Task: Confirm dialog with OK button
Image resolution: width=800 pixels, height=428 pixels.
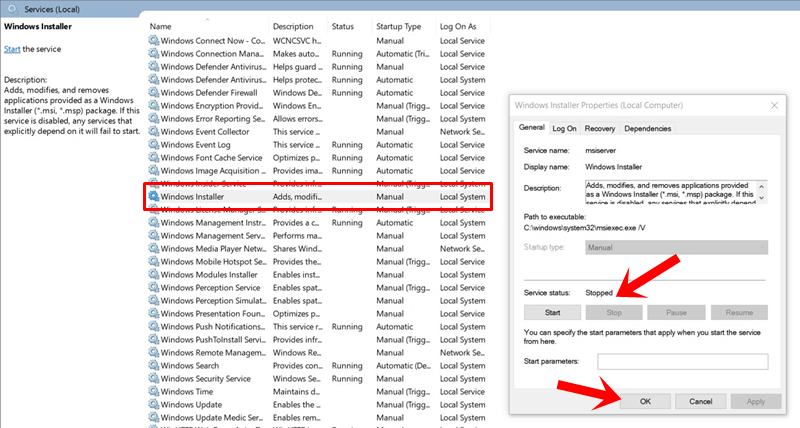Action: (645, 401)
